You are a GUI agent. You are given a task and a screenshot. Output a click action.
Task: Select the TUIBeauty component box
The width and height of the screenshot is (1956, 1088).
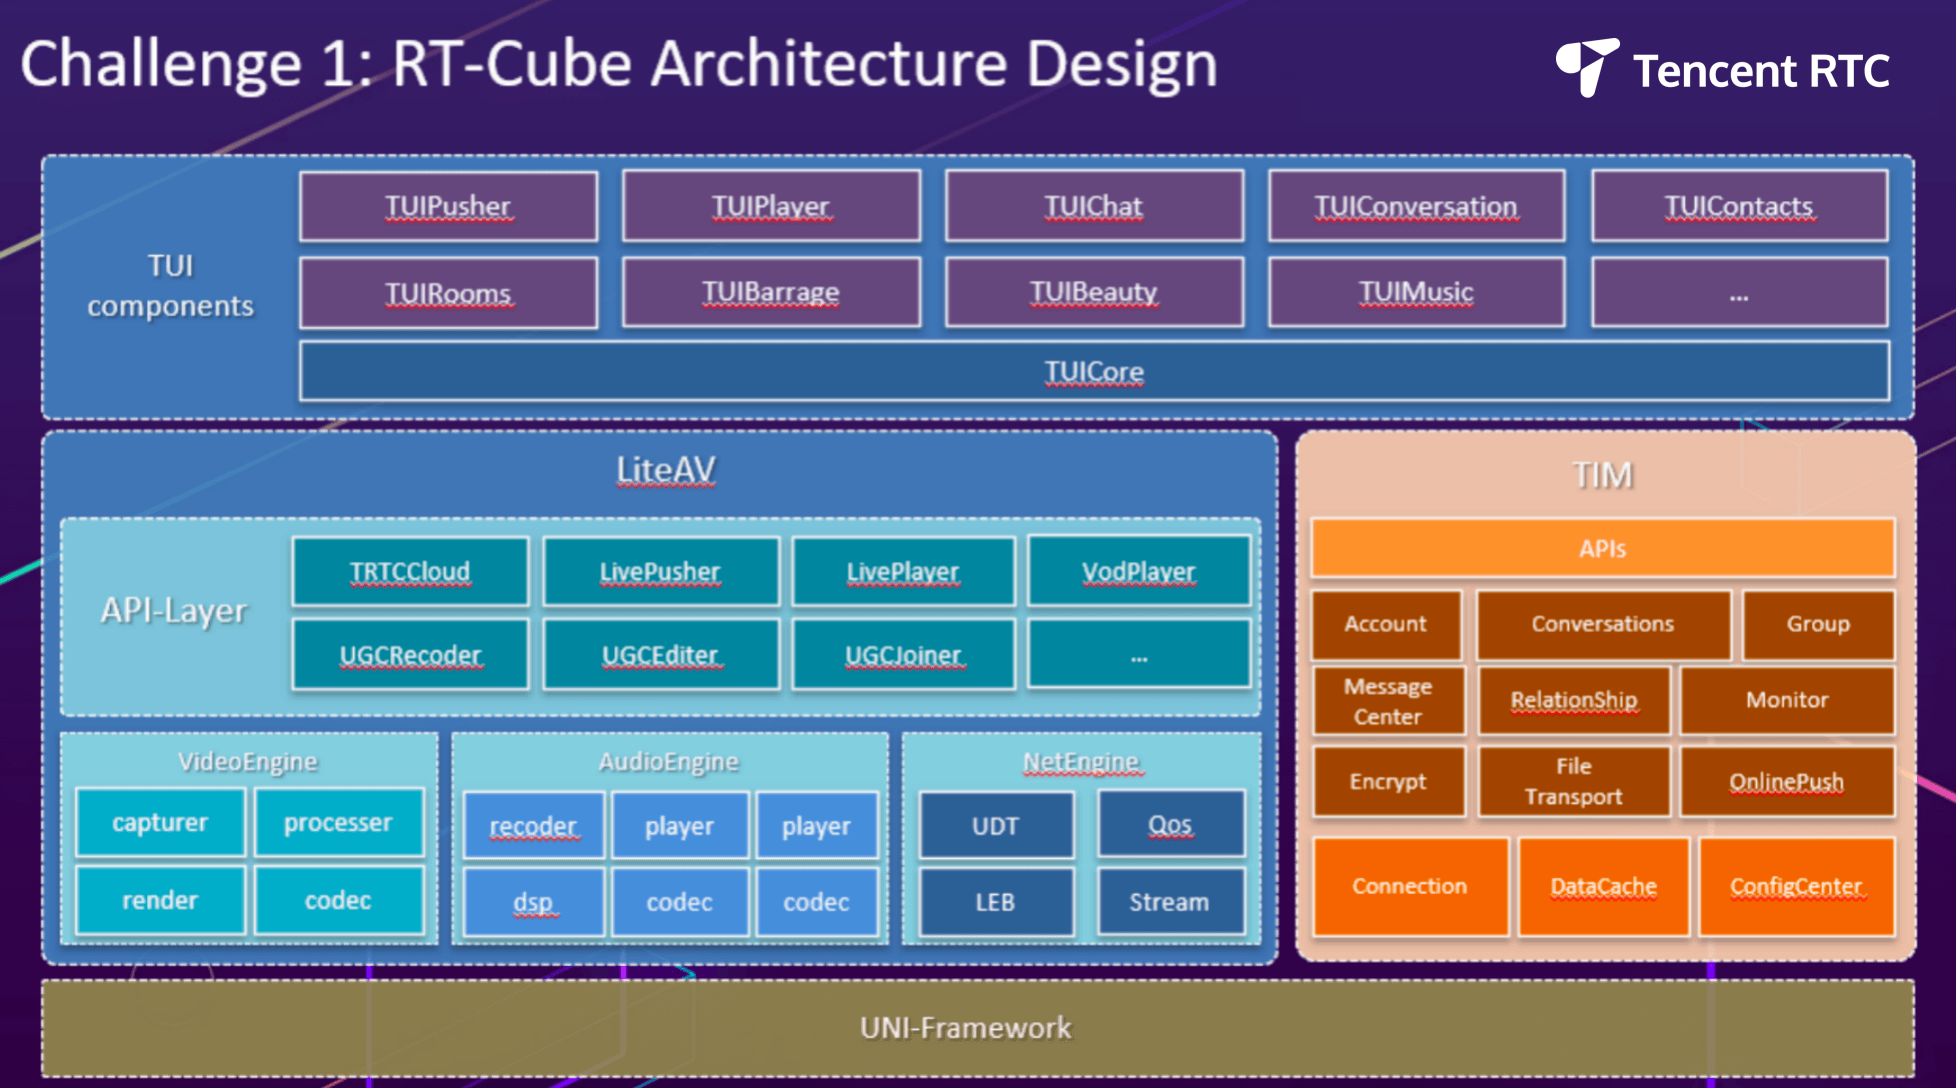[1094, 292]
